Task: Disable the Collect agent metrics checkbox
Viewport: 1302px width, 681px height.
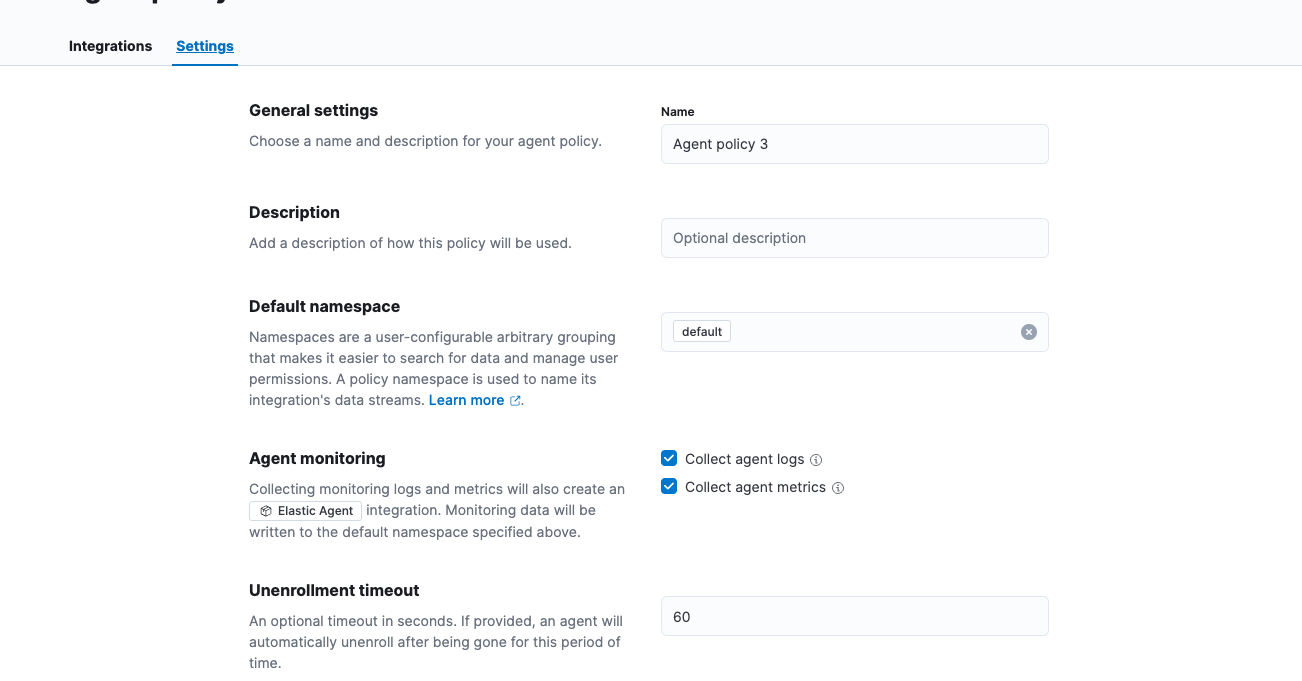Action: pos(668,486)
